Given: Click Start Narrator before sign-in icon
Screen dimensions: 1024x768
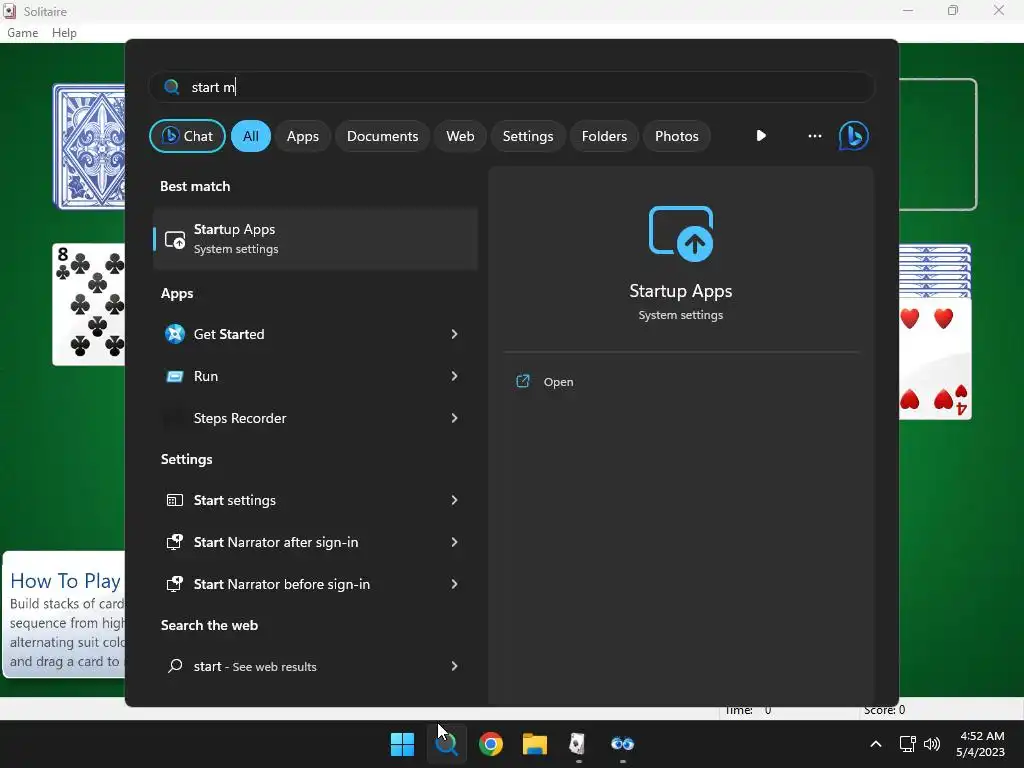Looking at the screenshot, I should (x=174, y=584).
